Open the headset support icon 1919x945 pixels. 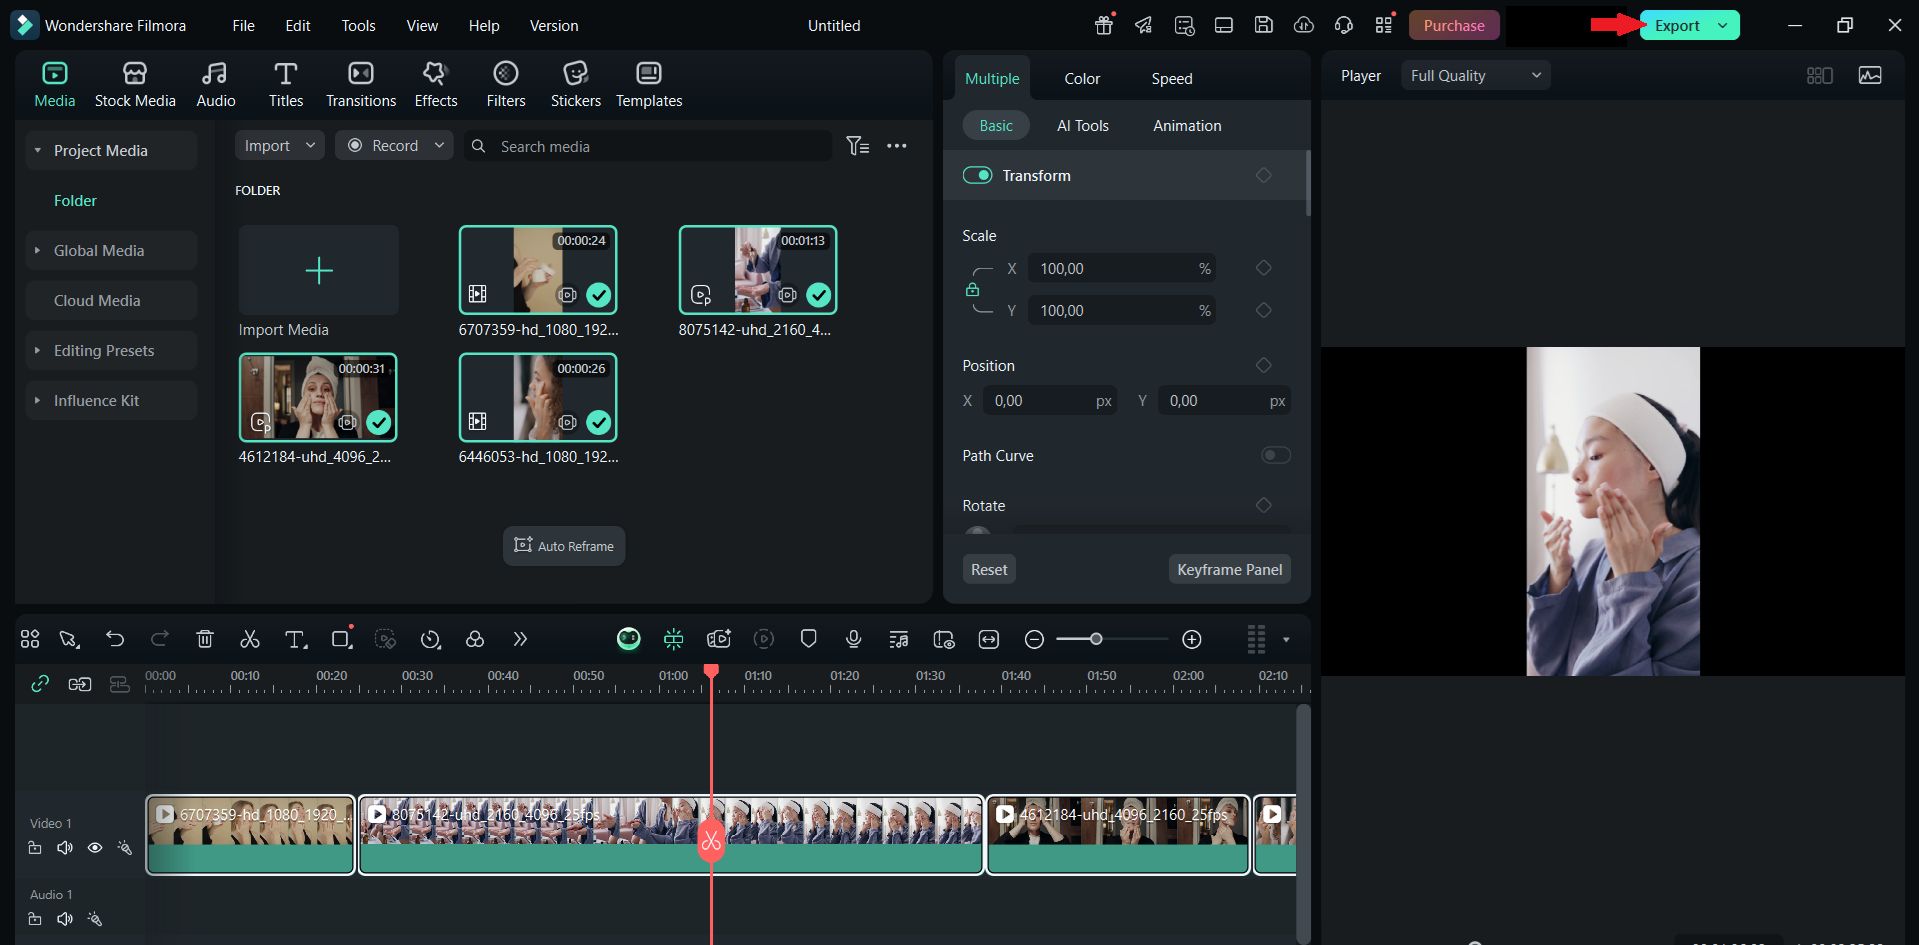click(1344, 25)
